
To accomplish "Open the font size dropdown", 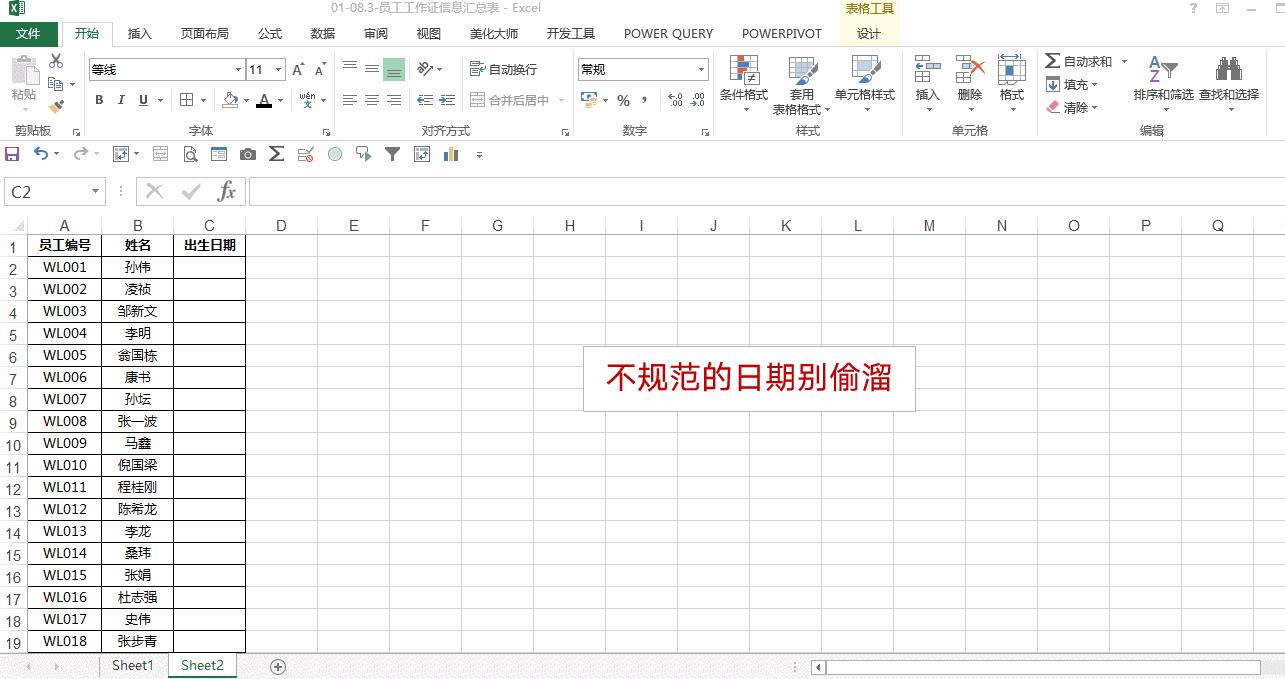I will coord(279,69).
